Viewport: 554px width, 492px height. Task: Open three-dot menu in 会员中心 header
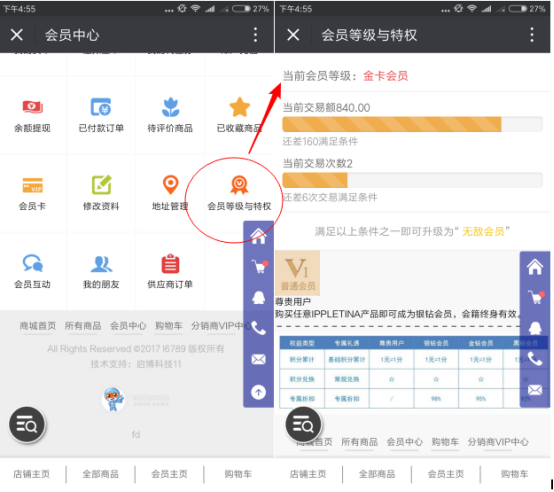pyautogui.click(x=255, y=35)
